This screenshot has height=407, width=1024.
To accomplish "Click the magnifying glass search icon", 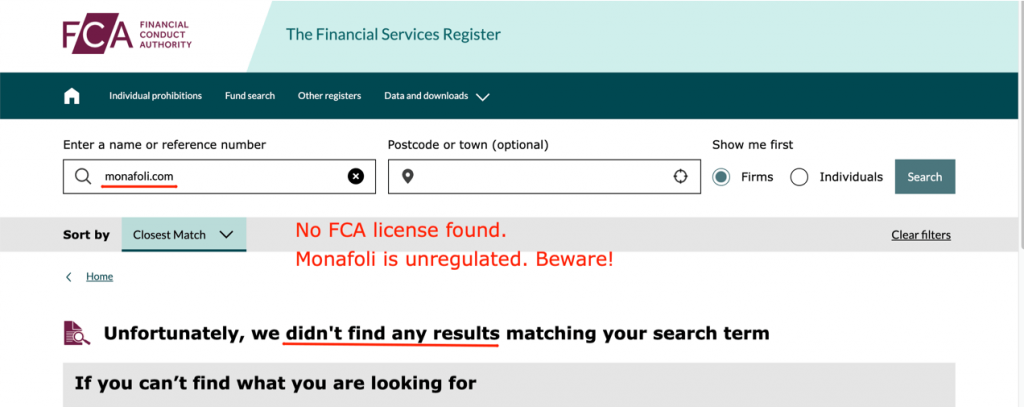I will (x=83, y=176).
